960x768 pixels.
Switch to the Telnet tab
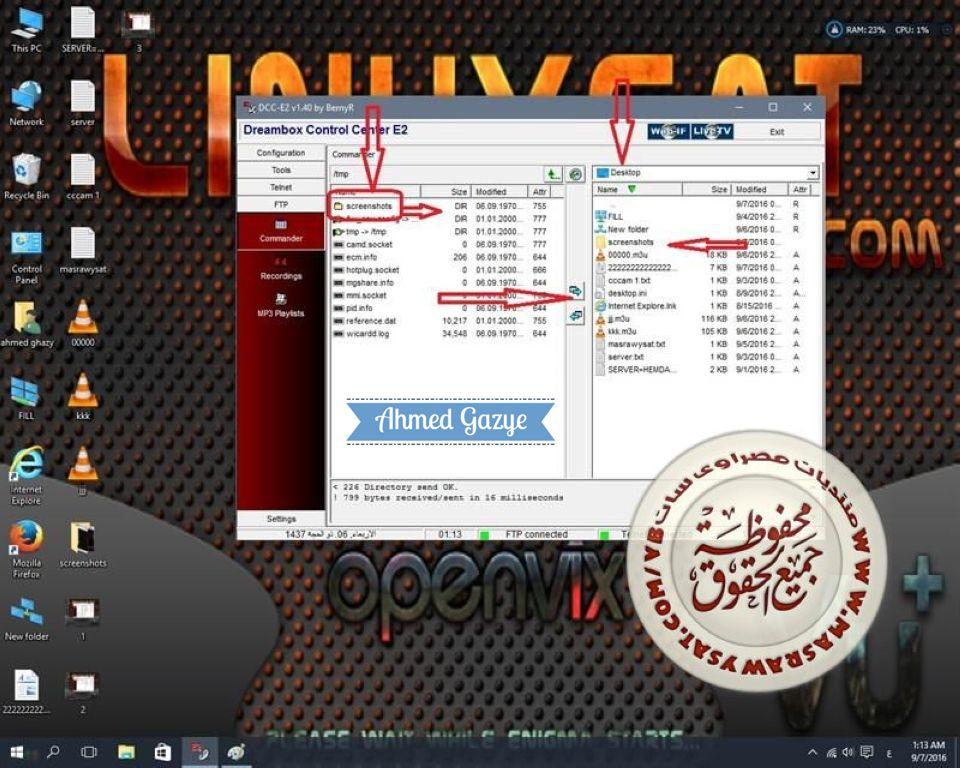click(281, 187)
